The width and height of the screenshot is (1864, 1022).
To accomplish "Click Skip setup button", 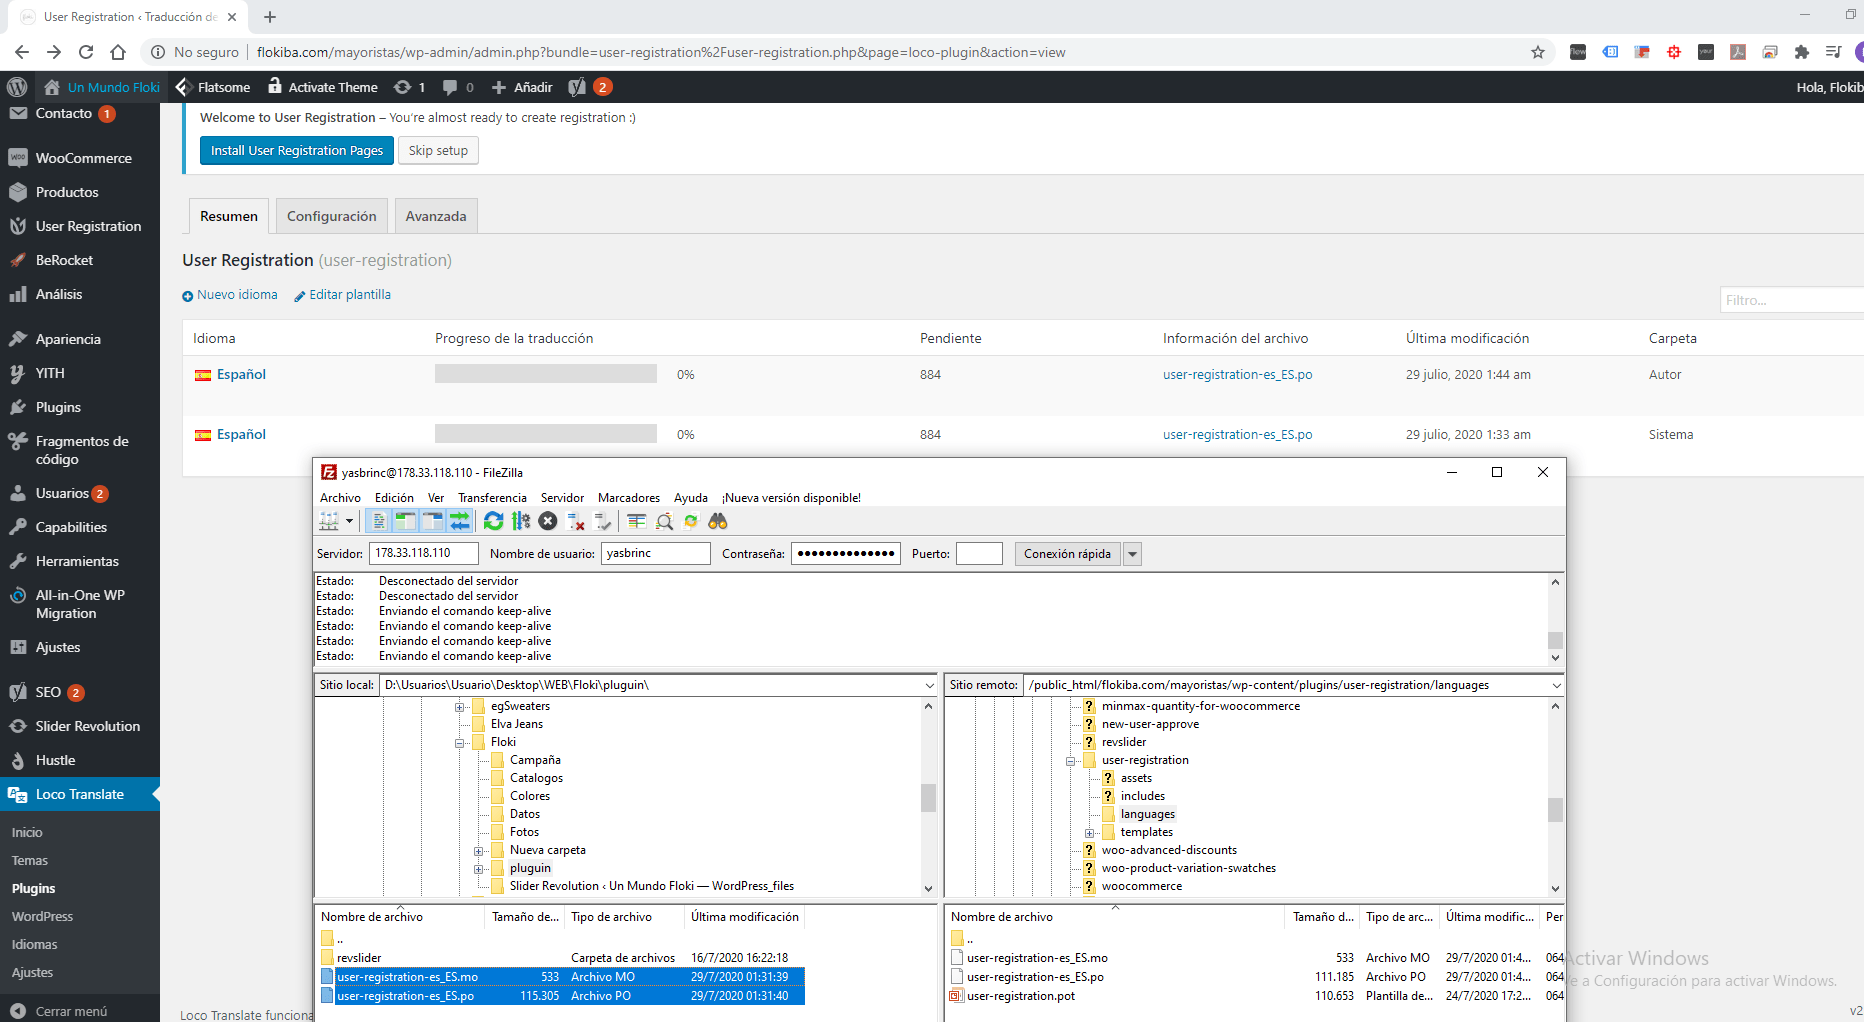I will (438, 151).
